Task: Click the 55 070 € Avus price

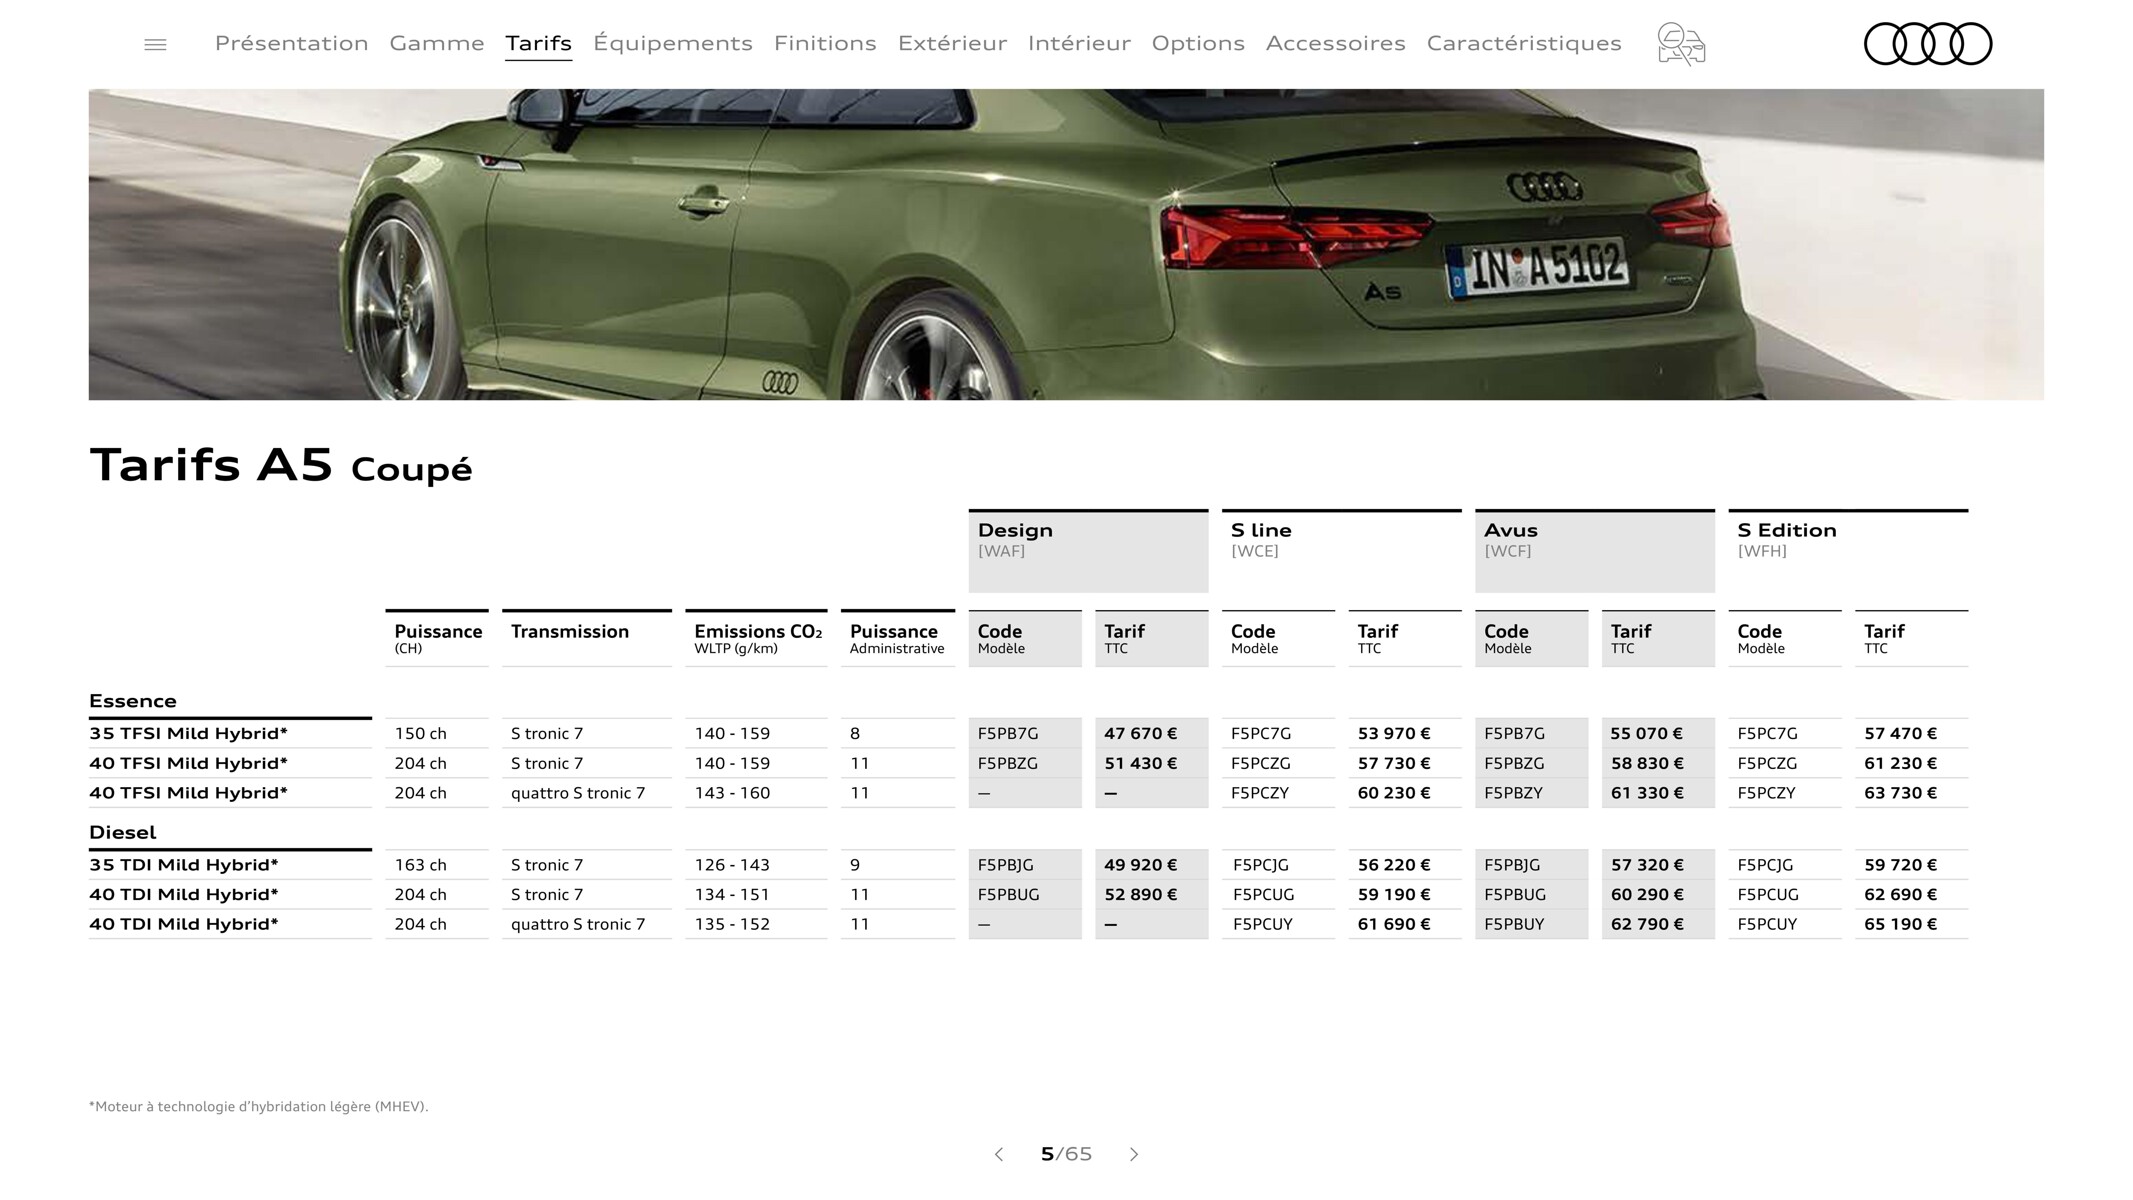Action: [1647, 733]
